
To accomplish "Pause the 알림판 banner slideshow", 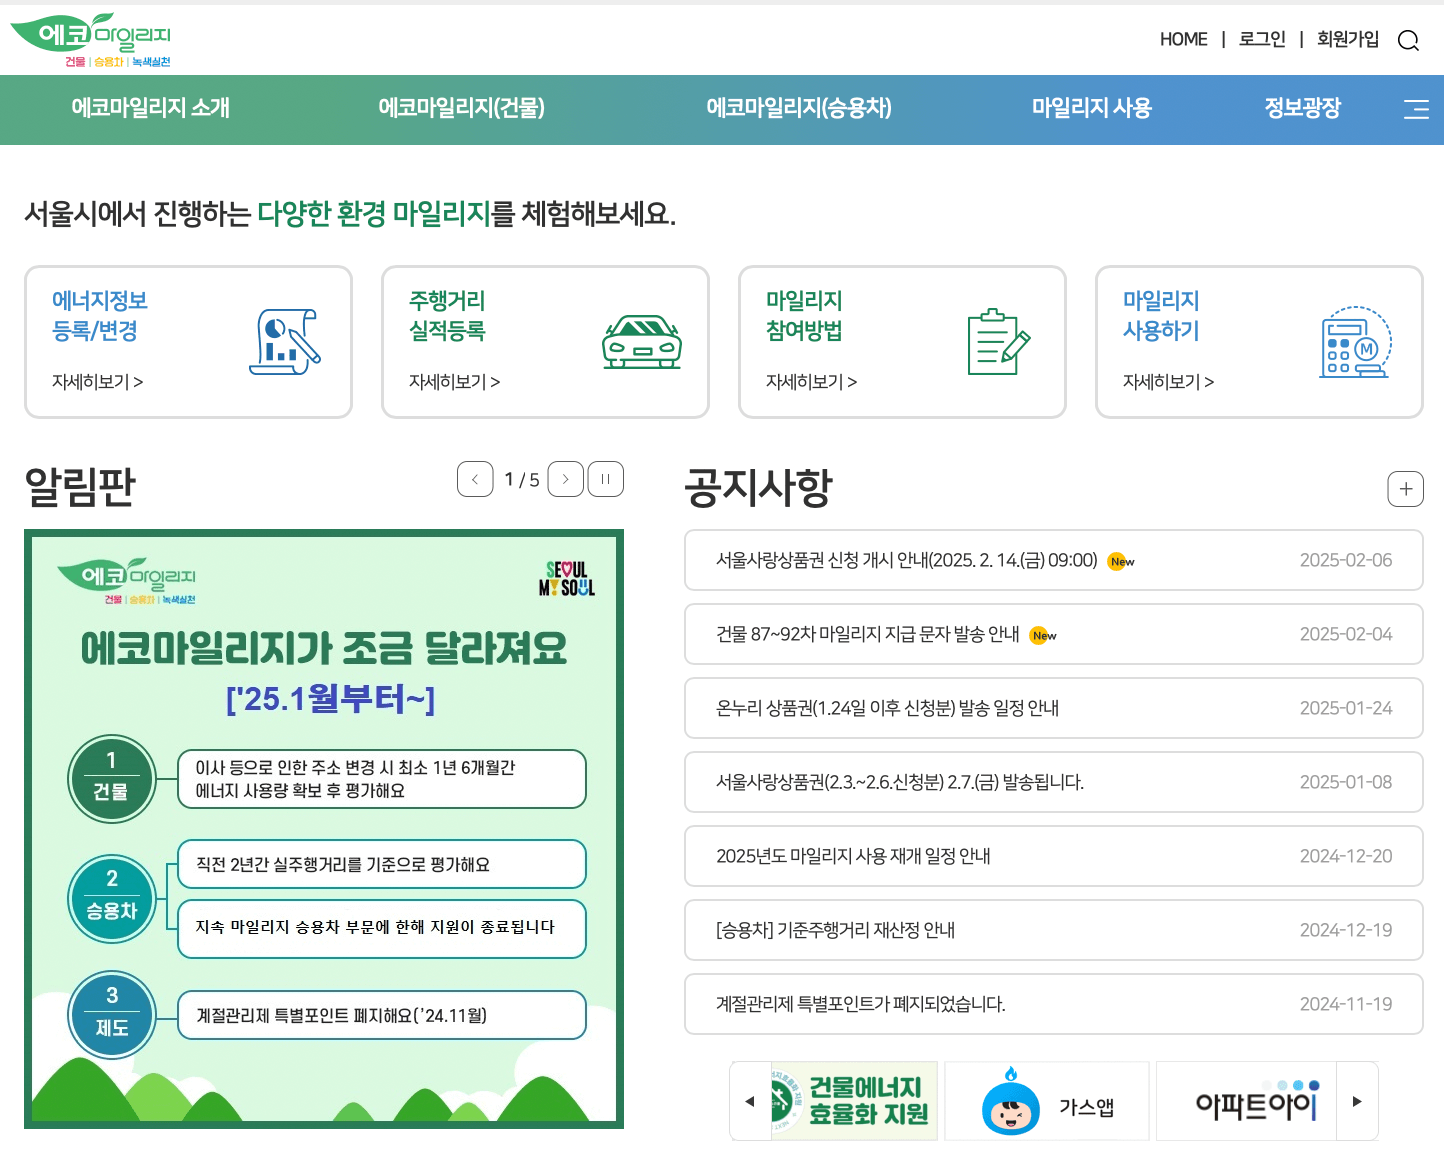I will click(x=605, y=479).
